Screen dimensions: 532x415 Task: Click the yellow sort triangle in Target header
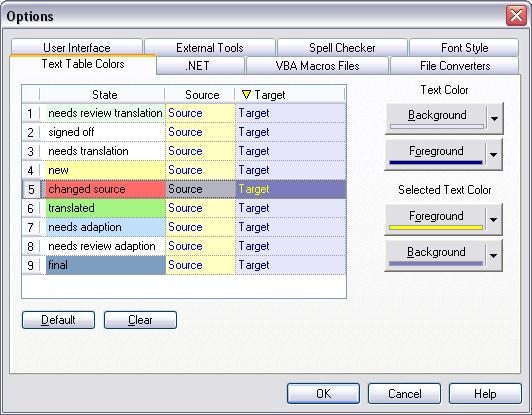pyautogui.click(x=246, y=95)
